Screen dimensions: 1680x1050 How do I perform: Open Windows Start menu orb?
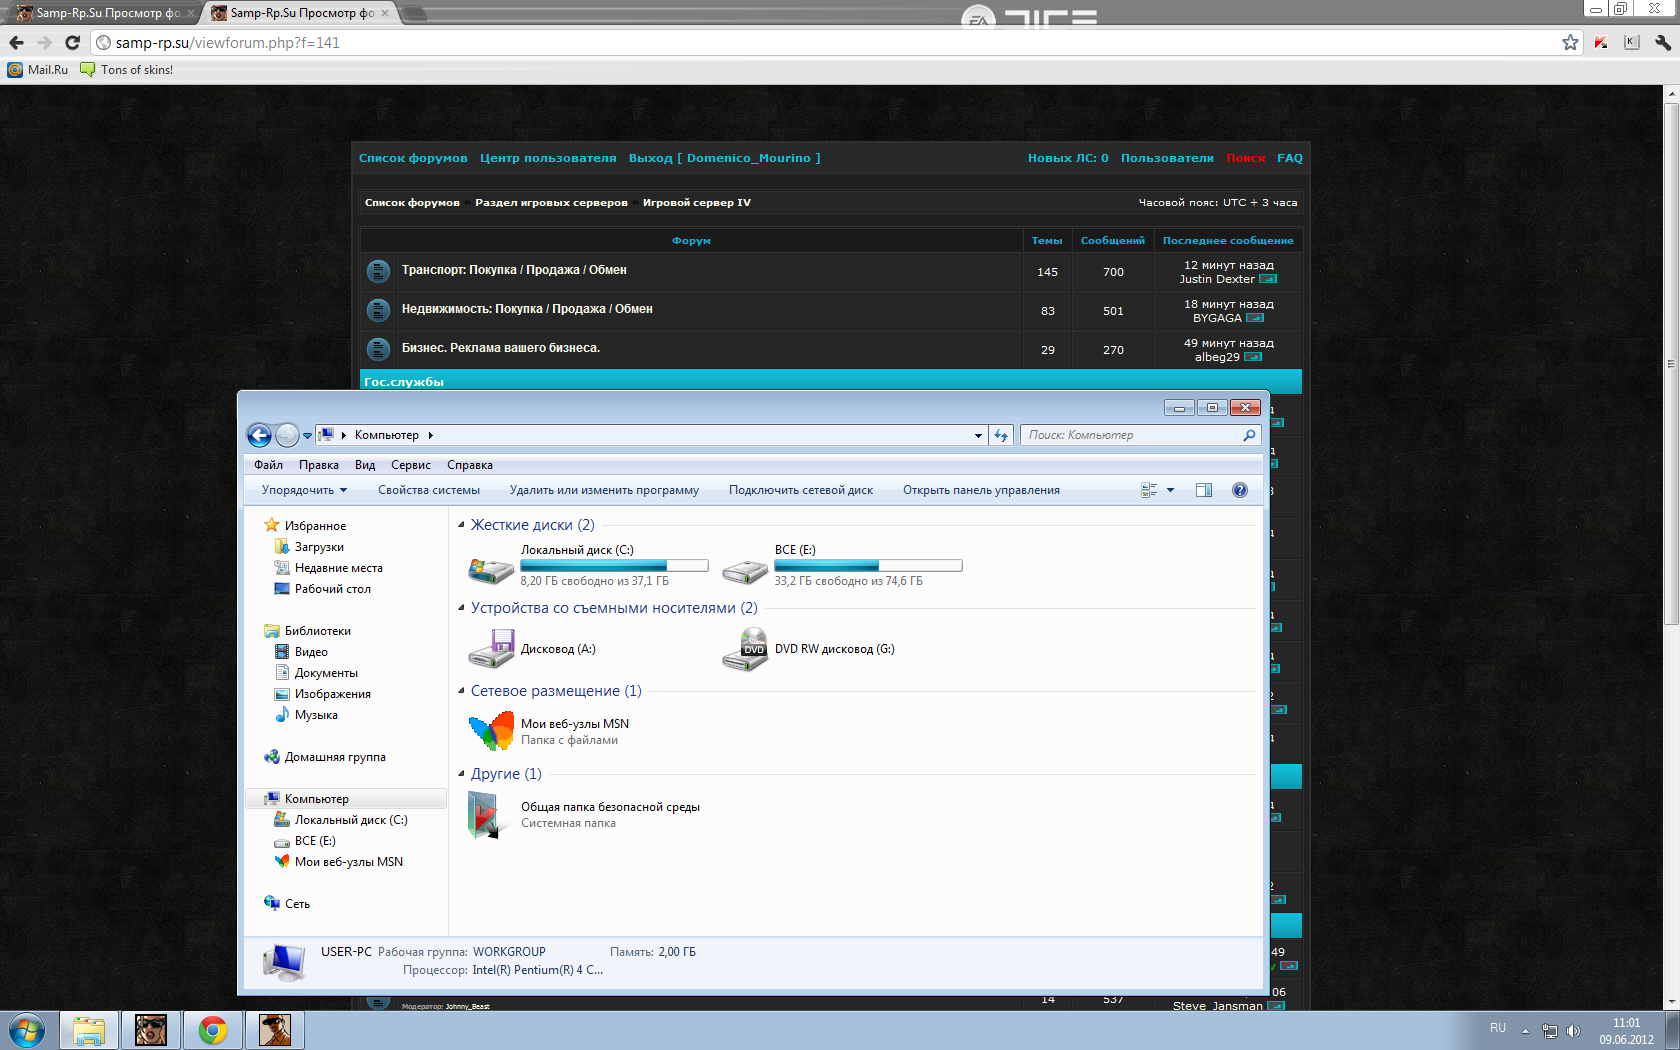(27, 1030)
